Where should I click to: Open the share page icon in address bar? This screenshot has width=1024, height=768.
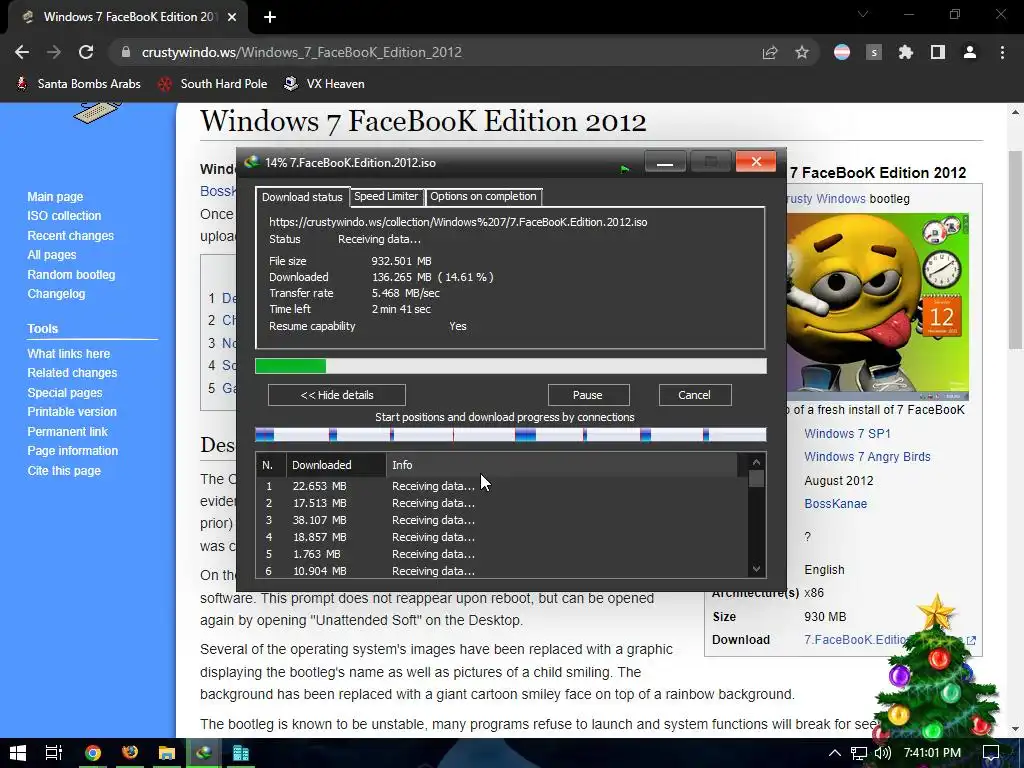point(770,52)
